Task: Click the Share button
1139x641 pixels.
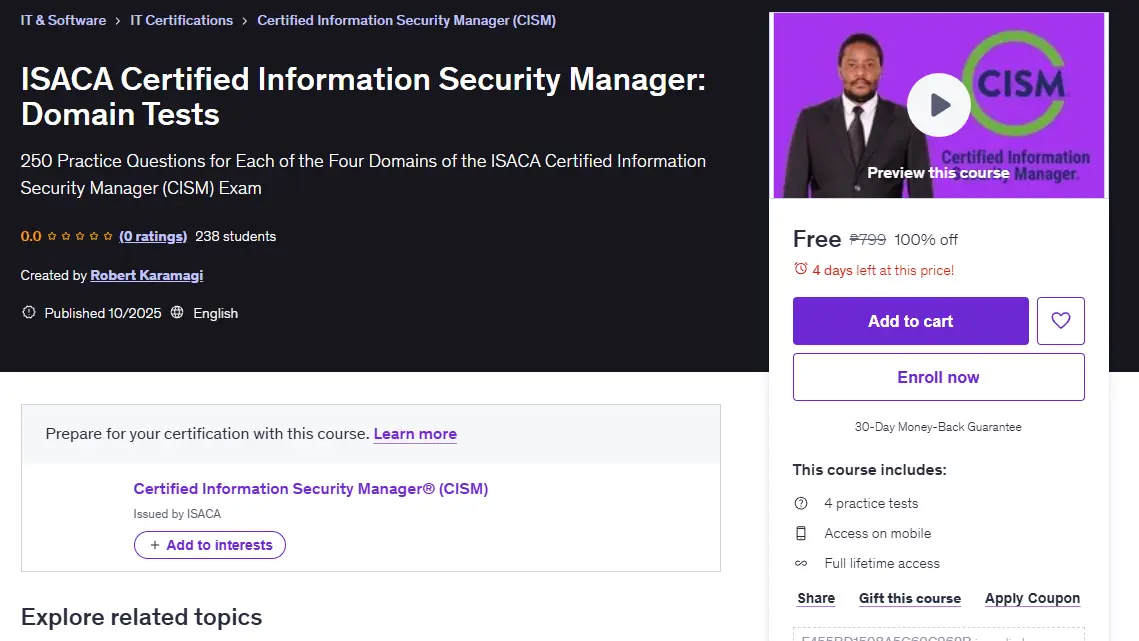Action: point(816,598)
